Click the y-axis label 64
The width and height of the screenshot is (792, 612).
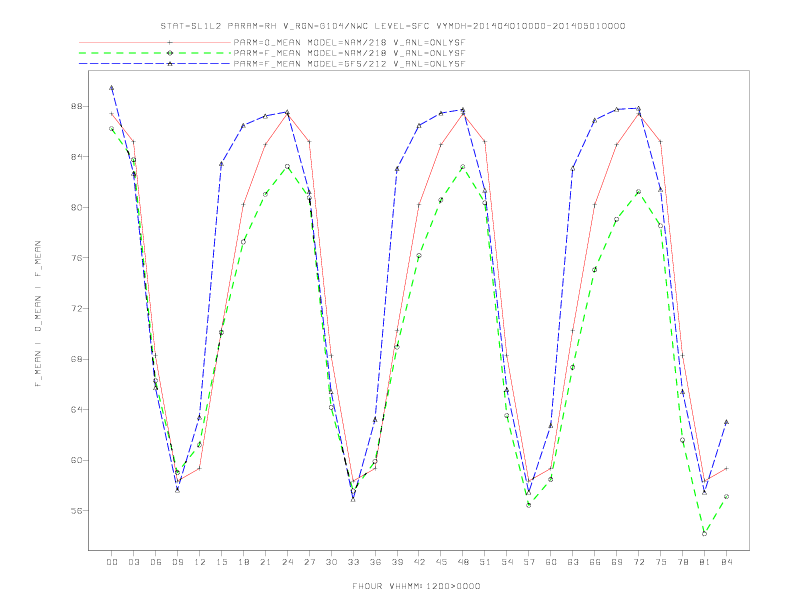(x=77, y=410)
